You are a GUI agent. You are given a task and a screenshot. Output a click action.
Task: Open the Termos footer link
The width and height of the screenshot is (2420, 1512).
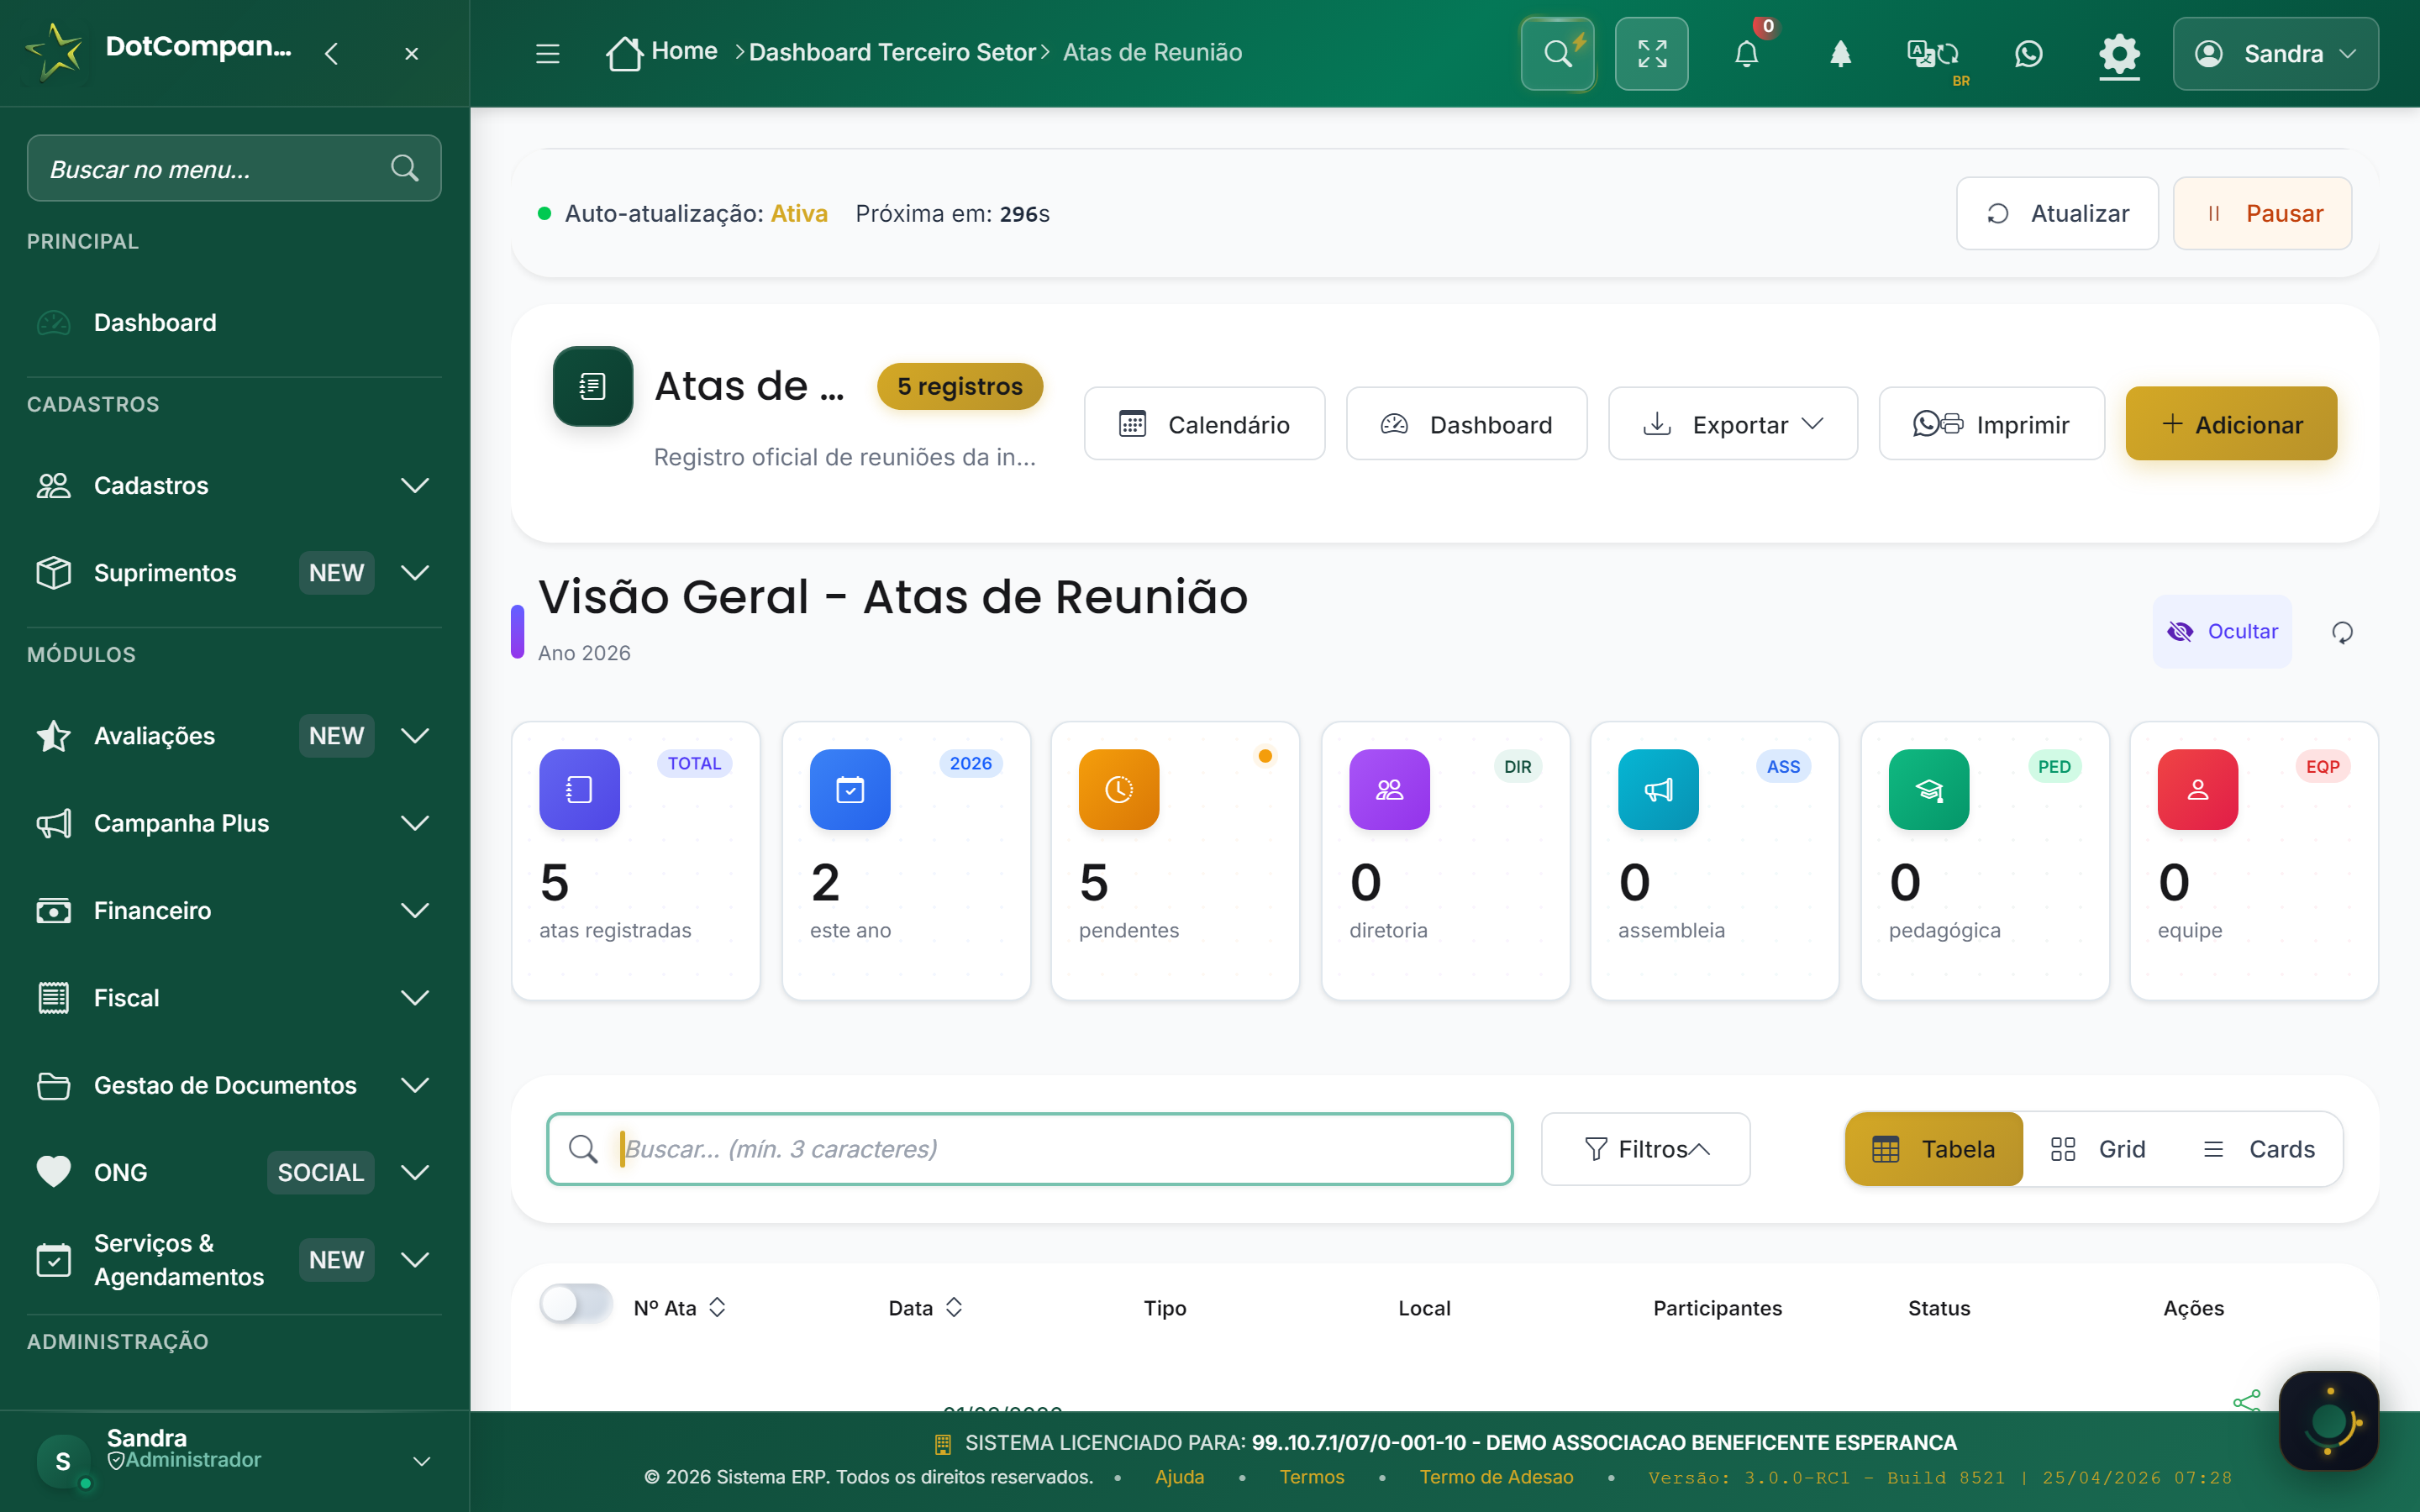[x=1311, y=1477]
